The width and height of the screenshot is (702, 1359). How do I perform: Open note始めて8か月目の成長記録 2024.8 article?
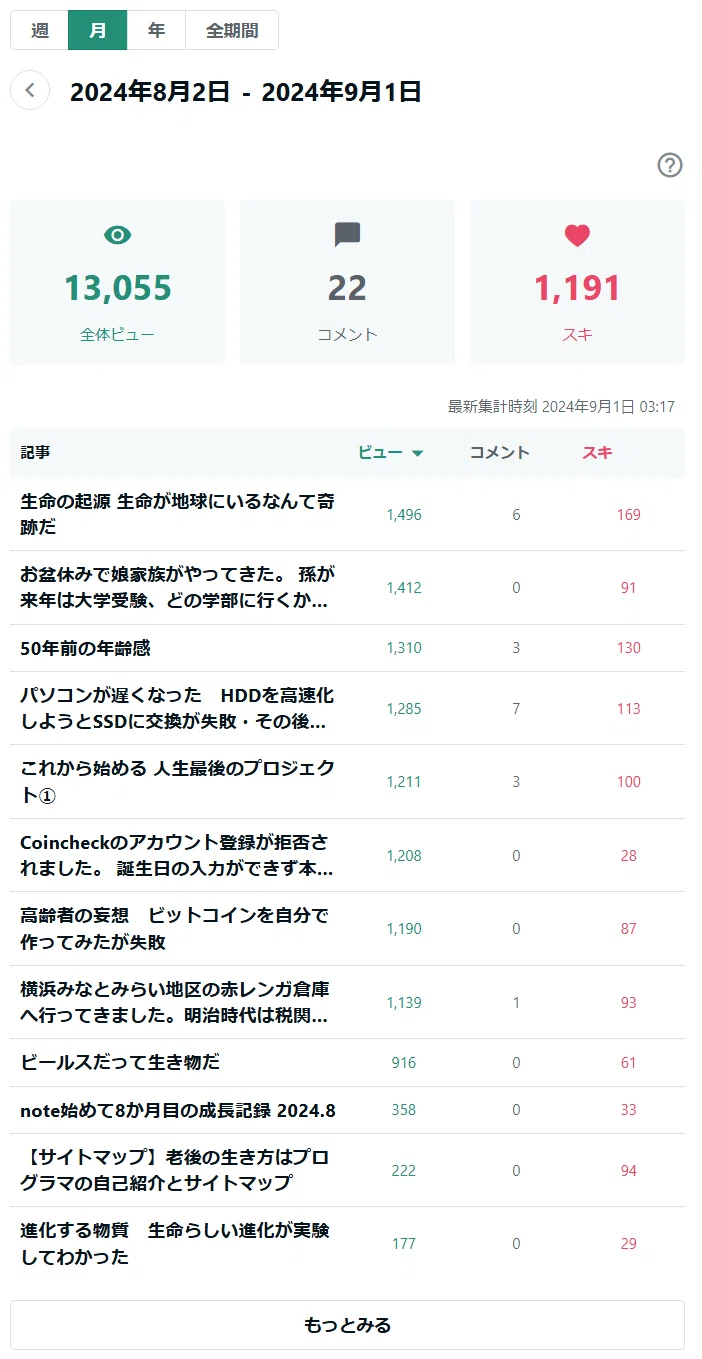click(x=178, y=1110)
